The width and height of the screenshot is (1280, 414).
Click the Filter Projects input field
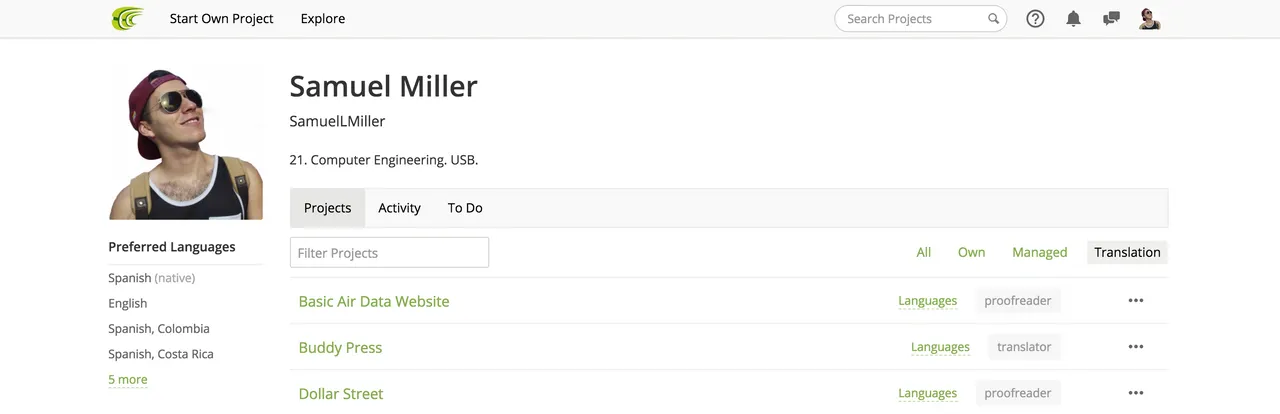pyautogui.click(x=389, y=253)
